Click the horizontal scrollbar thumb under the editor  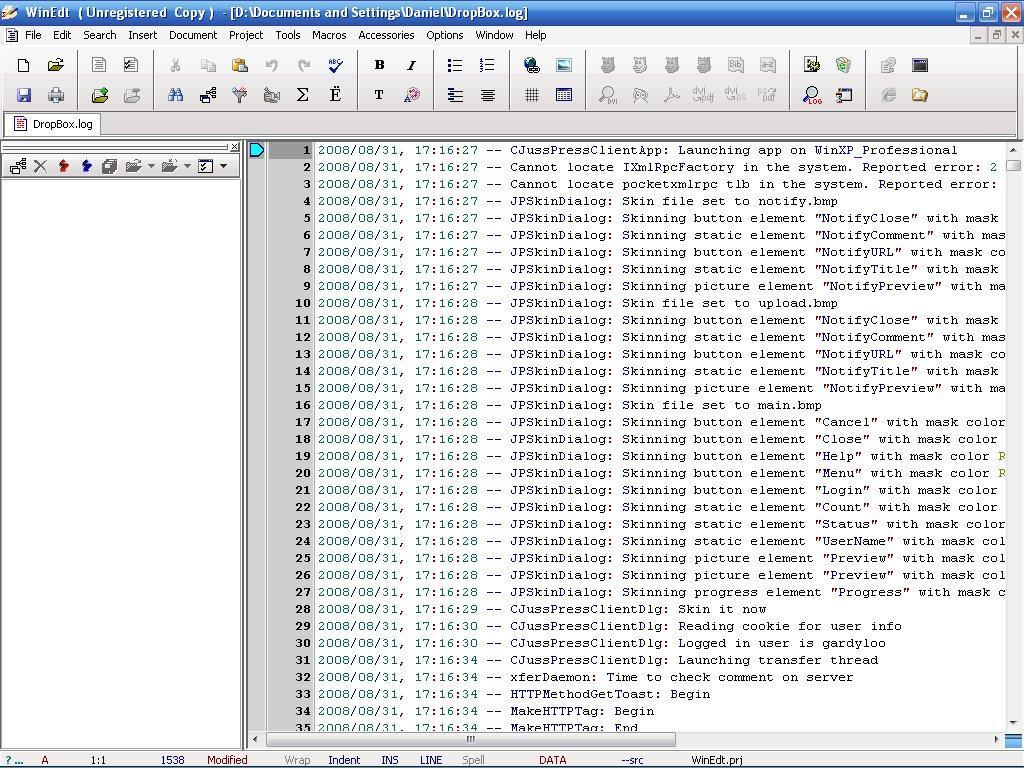pyautogui.click(x=470, y=739)
